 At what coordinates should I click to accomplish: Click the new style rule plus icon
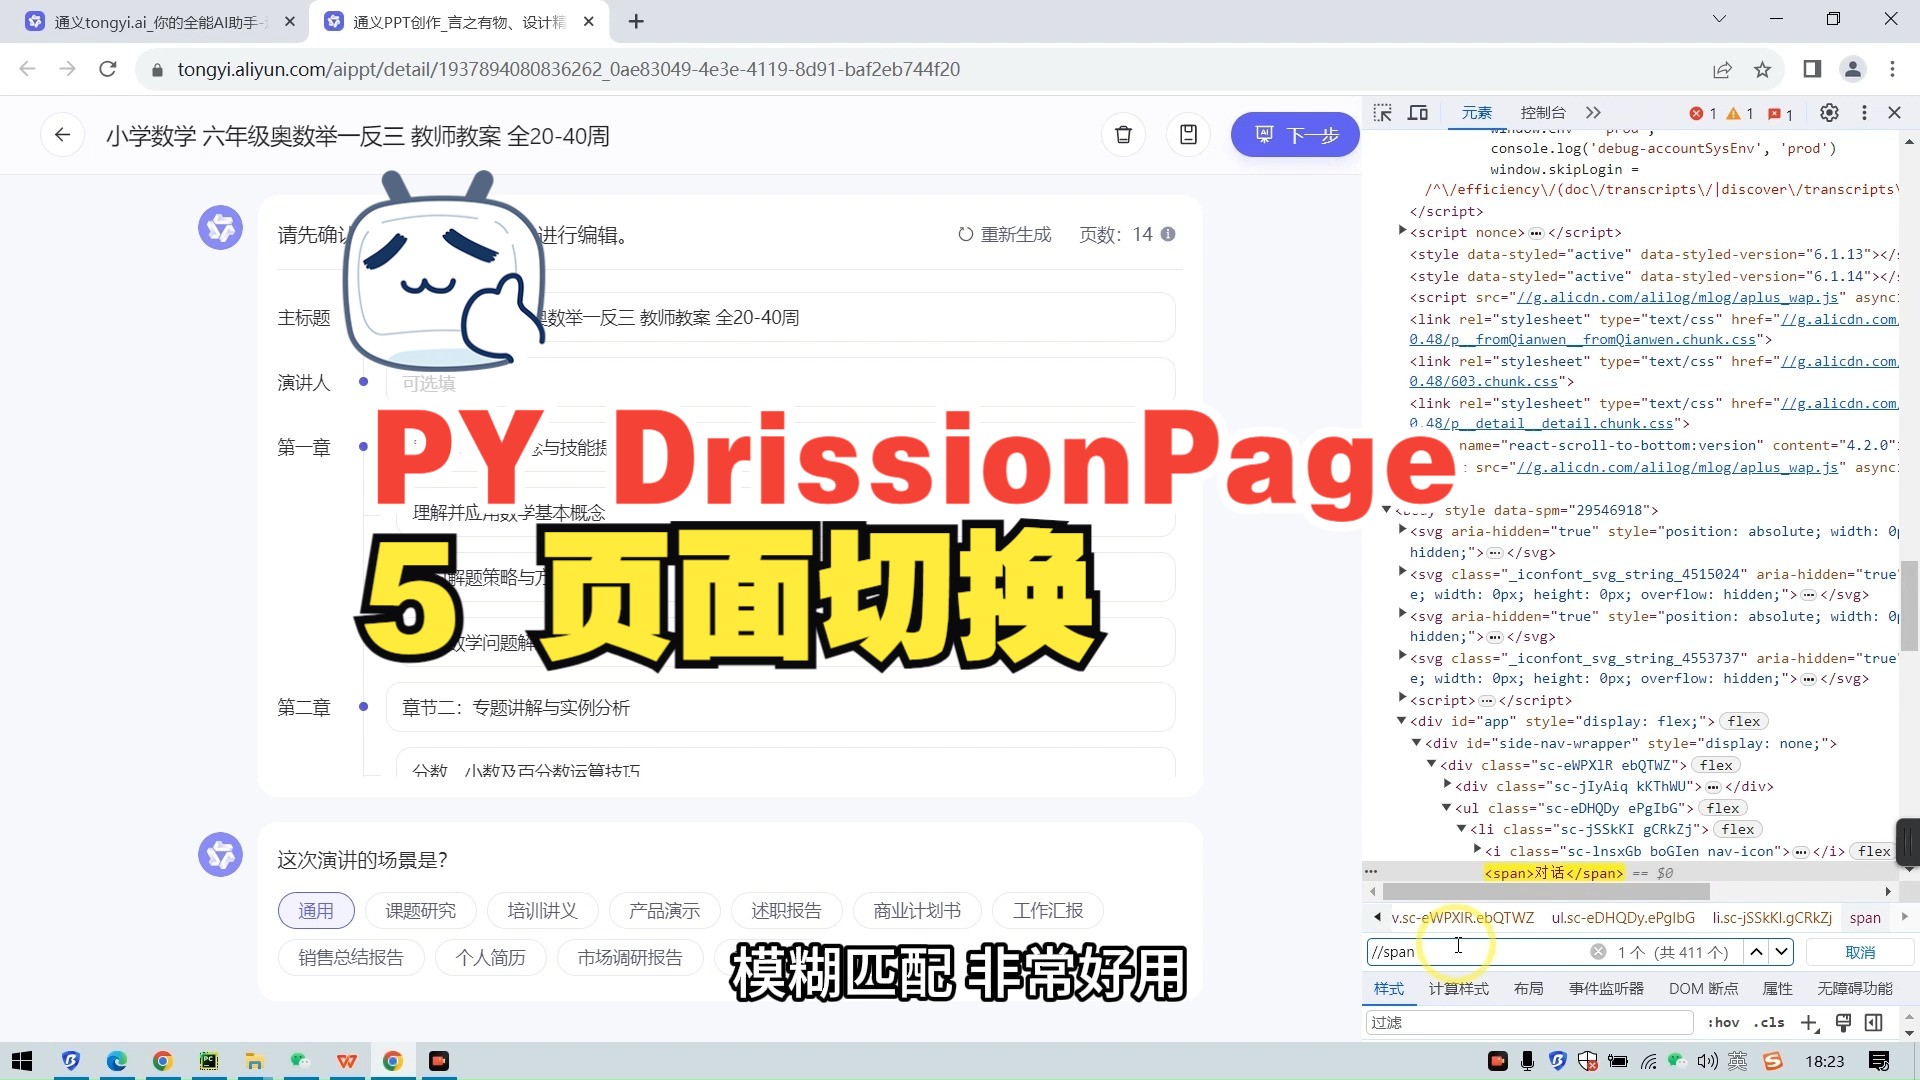pos(1810,1022)
